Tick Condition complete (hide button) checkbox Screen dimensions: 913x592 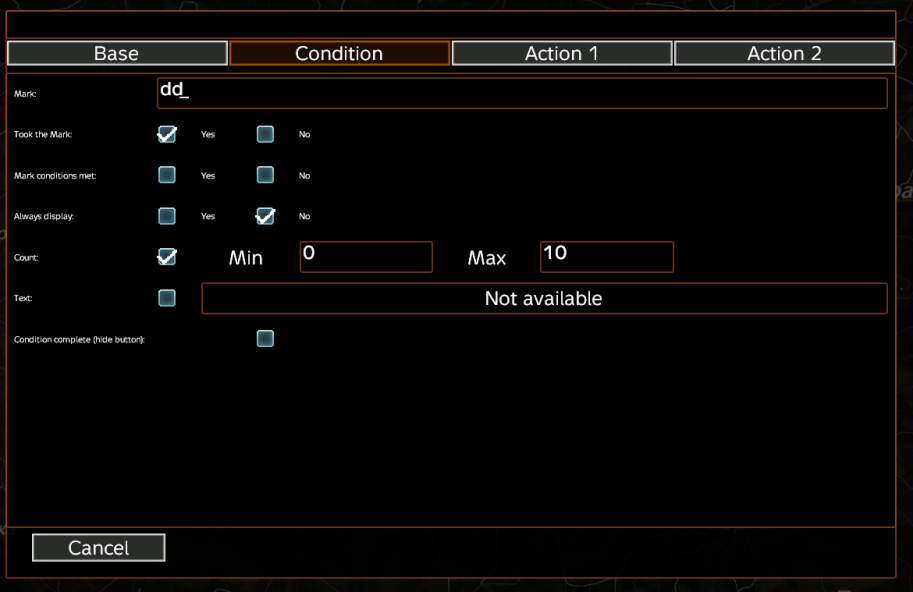(265, 339)
